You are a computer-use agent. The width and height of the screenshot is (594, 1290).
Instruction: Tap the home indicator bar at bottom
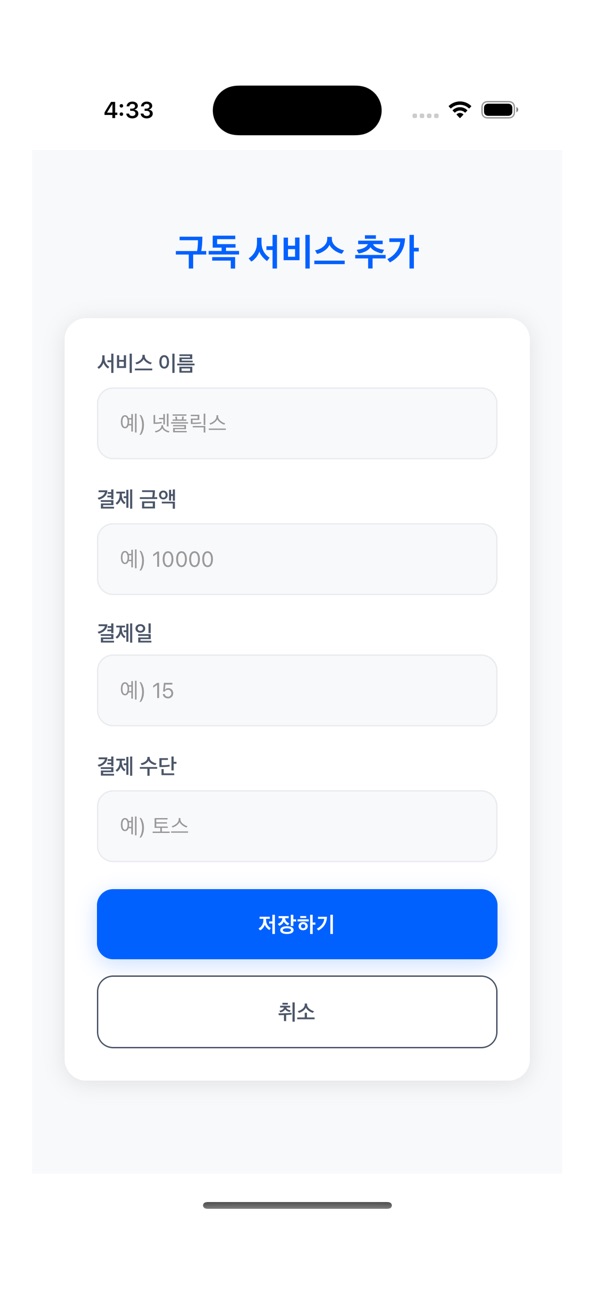tap(297, 1205)
